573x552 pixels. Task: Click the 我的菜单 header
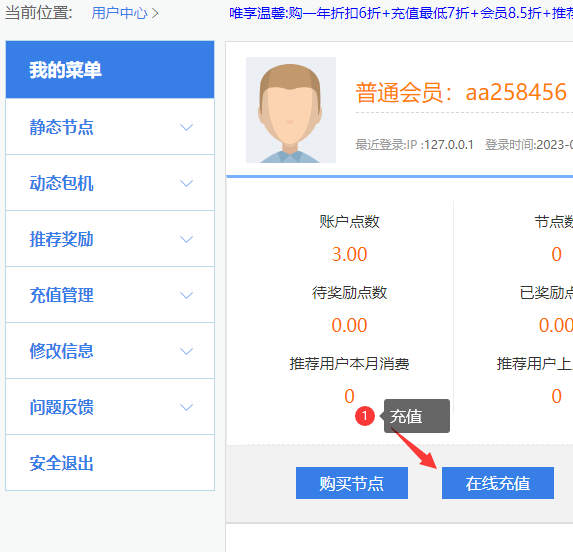pos(110,69)
